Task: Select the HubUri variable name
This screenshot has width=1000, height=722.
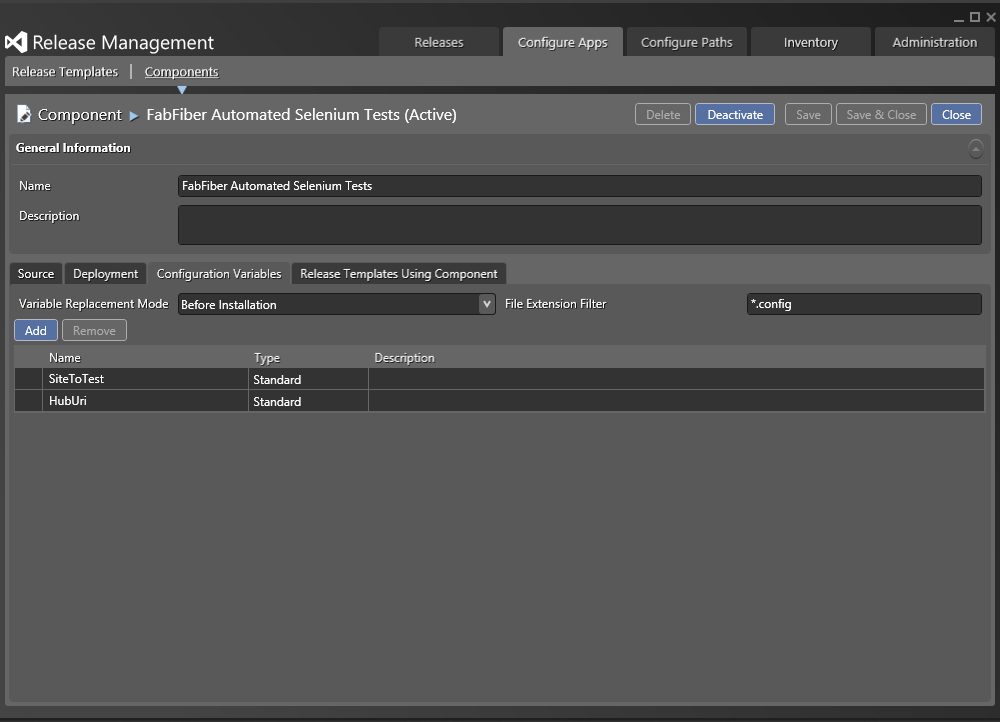Action: [68, 401]
